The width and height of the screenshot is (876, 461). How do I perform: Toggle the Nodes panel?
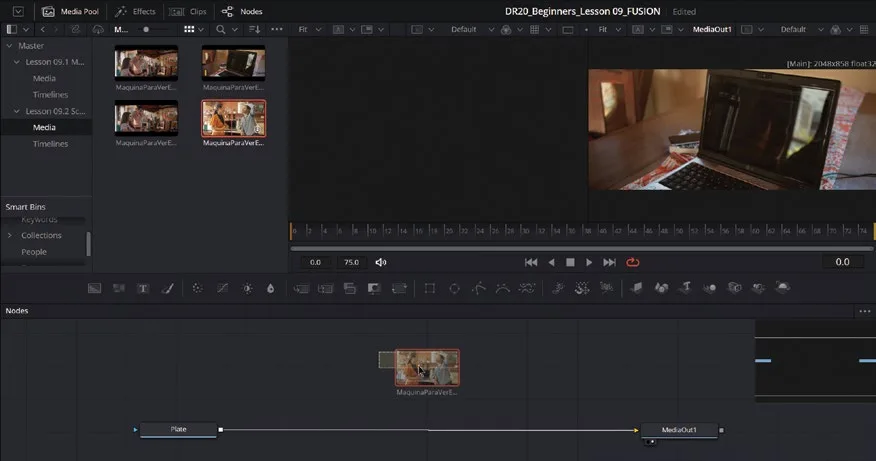click(242, 11)
